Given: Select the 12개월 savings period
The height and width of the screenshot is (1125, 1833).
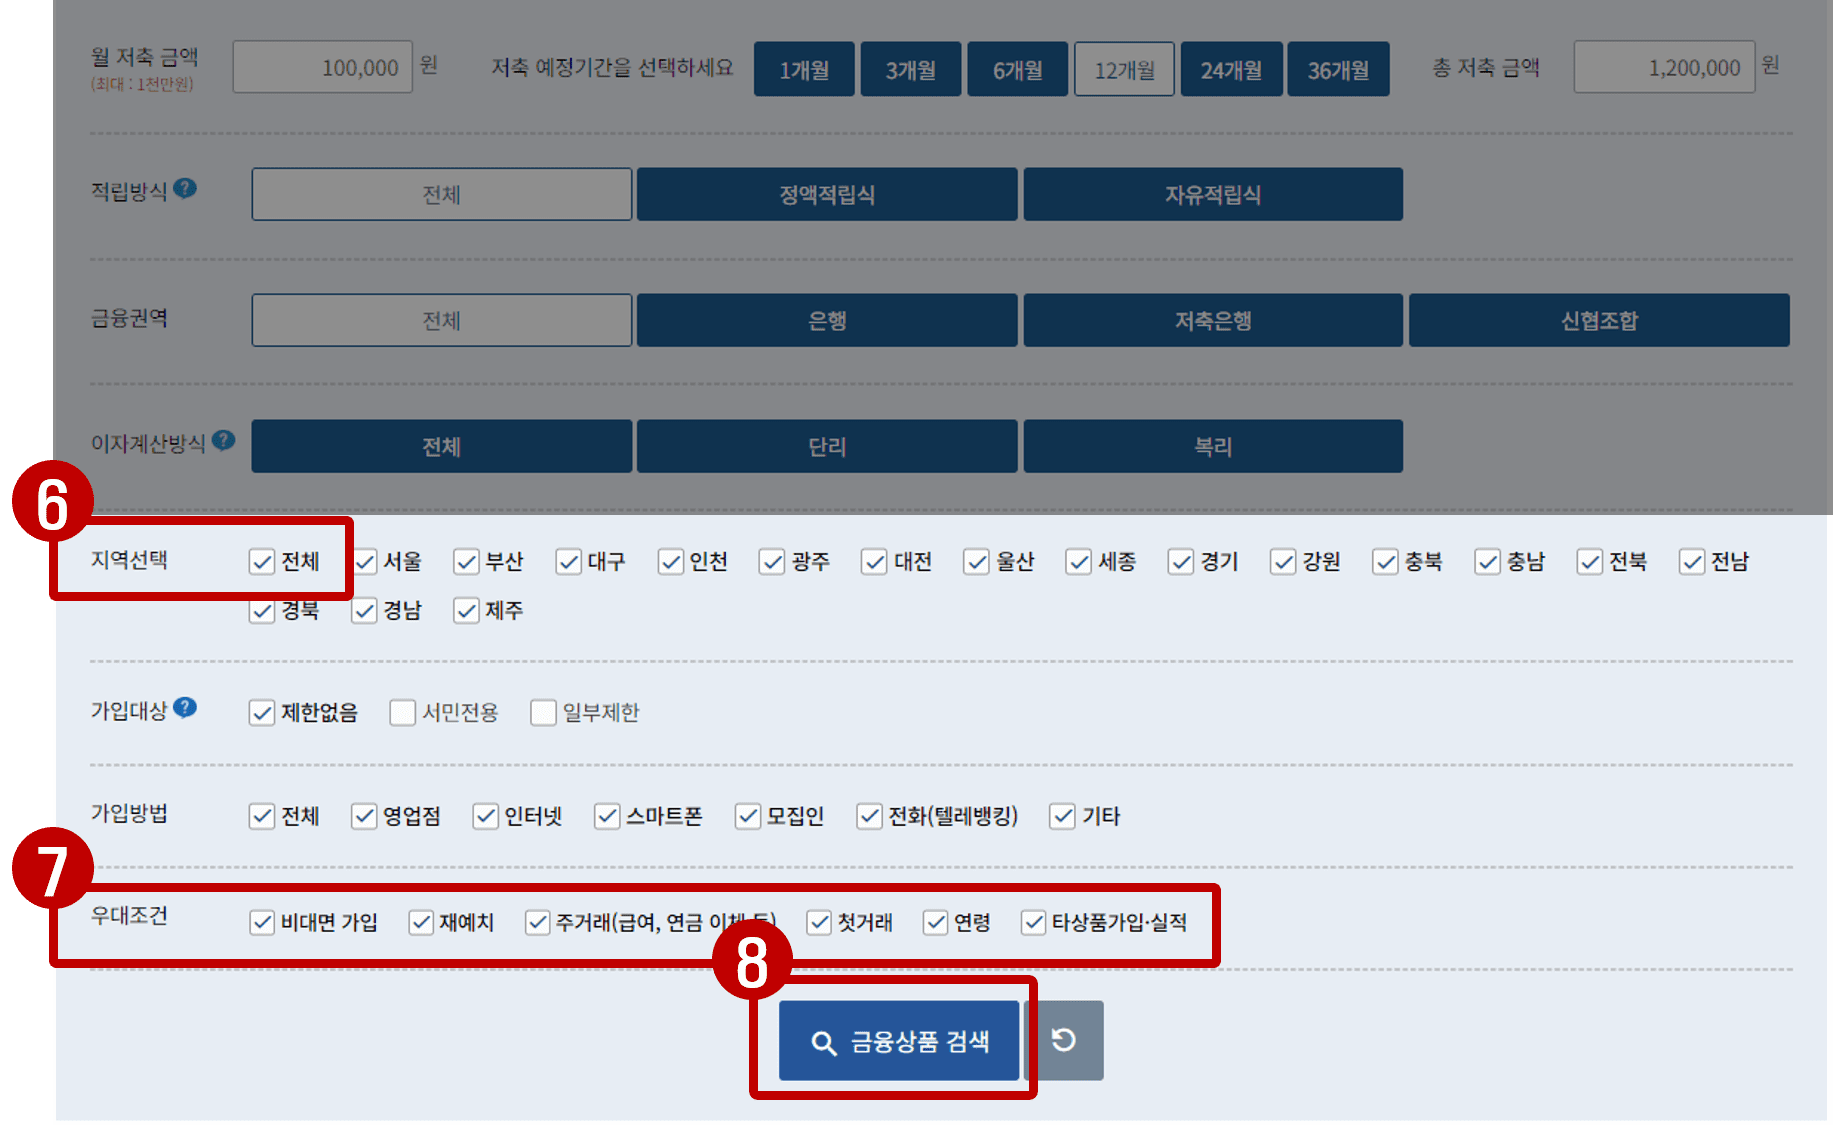Looking at the screenshot, I should tap(1124, 68).
